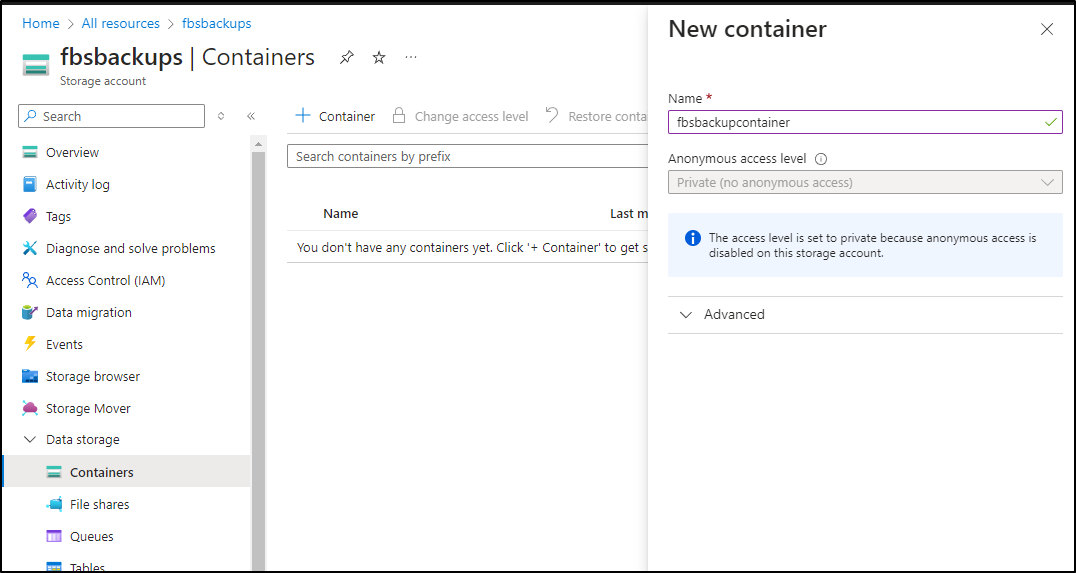Open Data migration page
The image size is (1076, 573).
click(89, 312)
